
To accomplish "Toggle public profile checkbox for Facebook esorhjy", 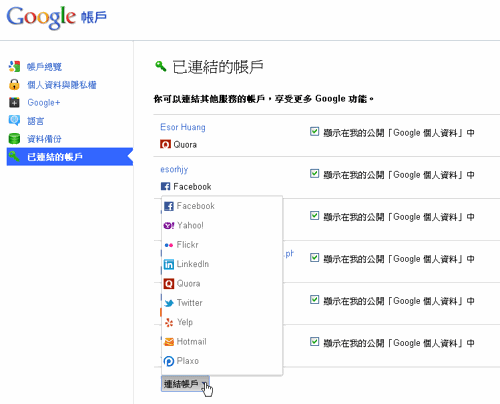I will coord(314,173).
